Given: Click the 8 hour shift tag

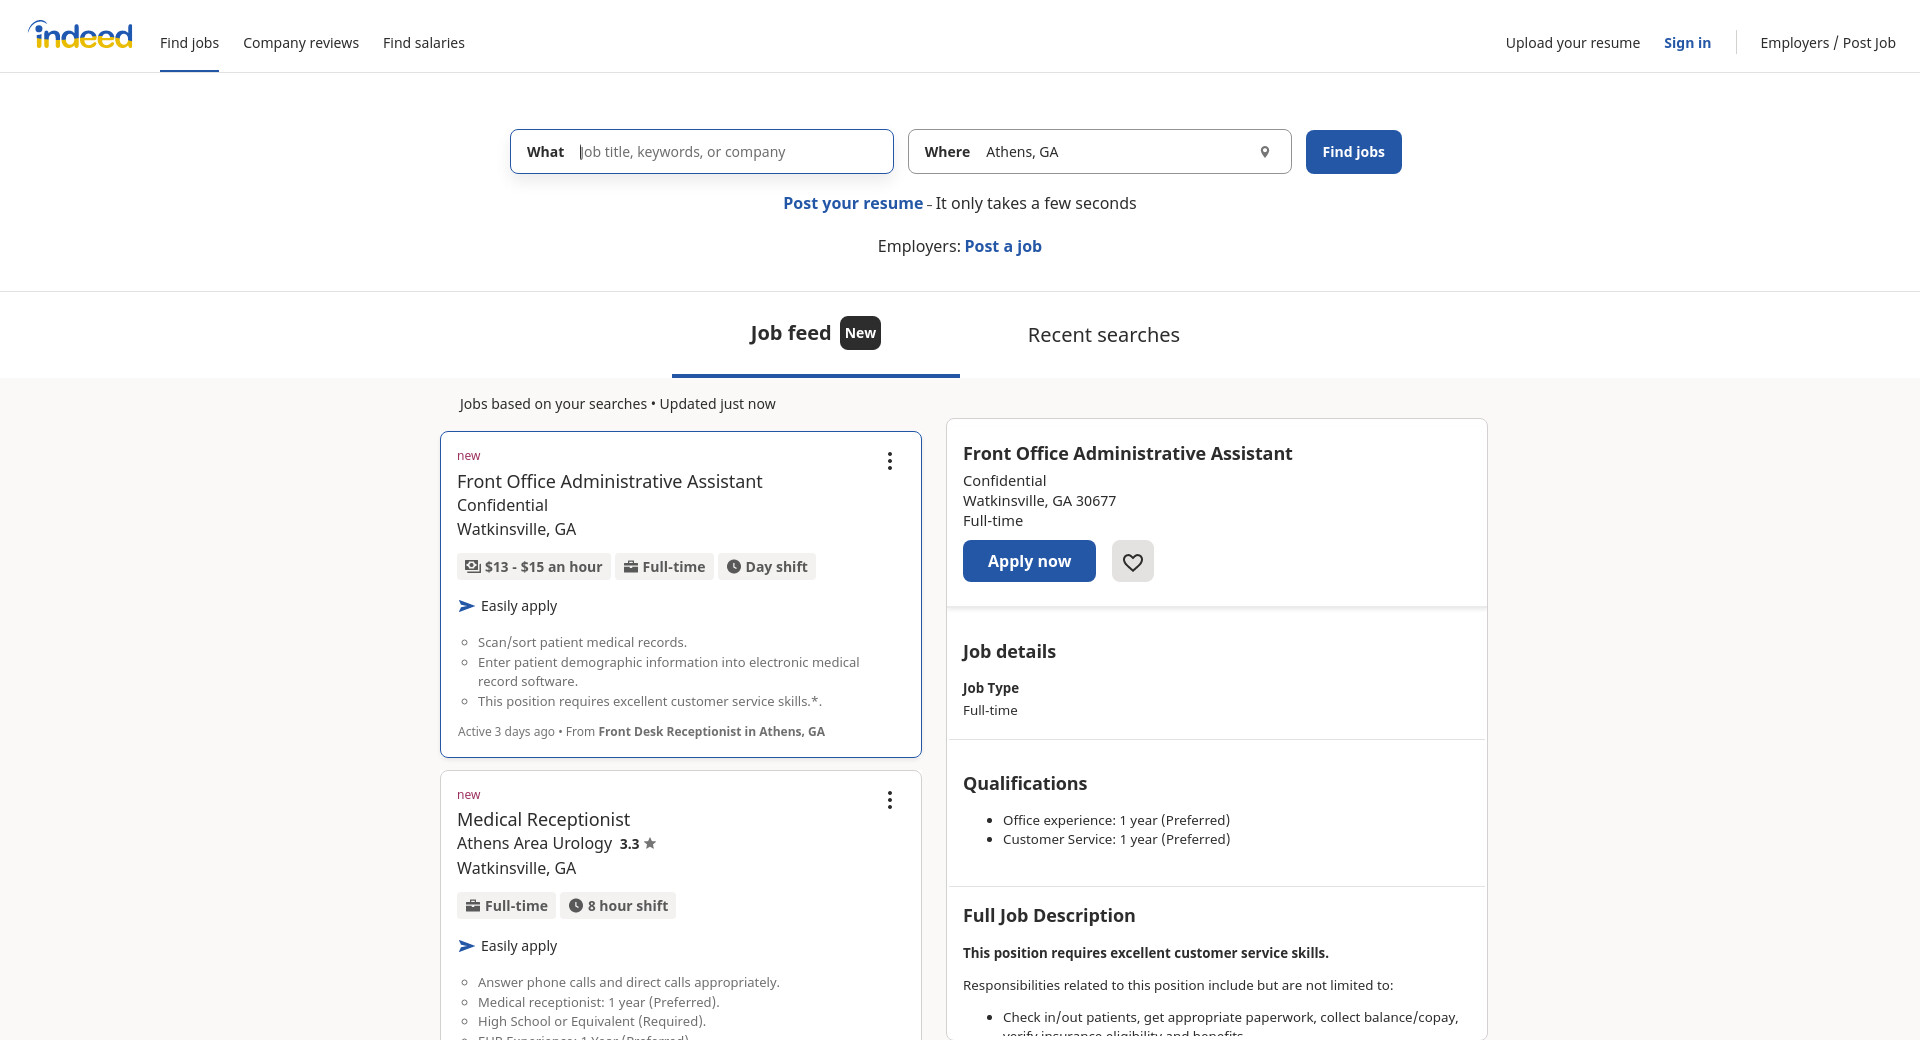Looking at the screenshot, I should 618,906.
